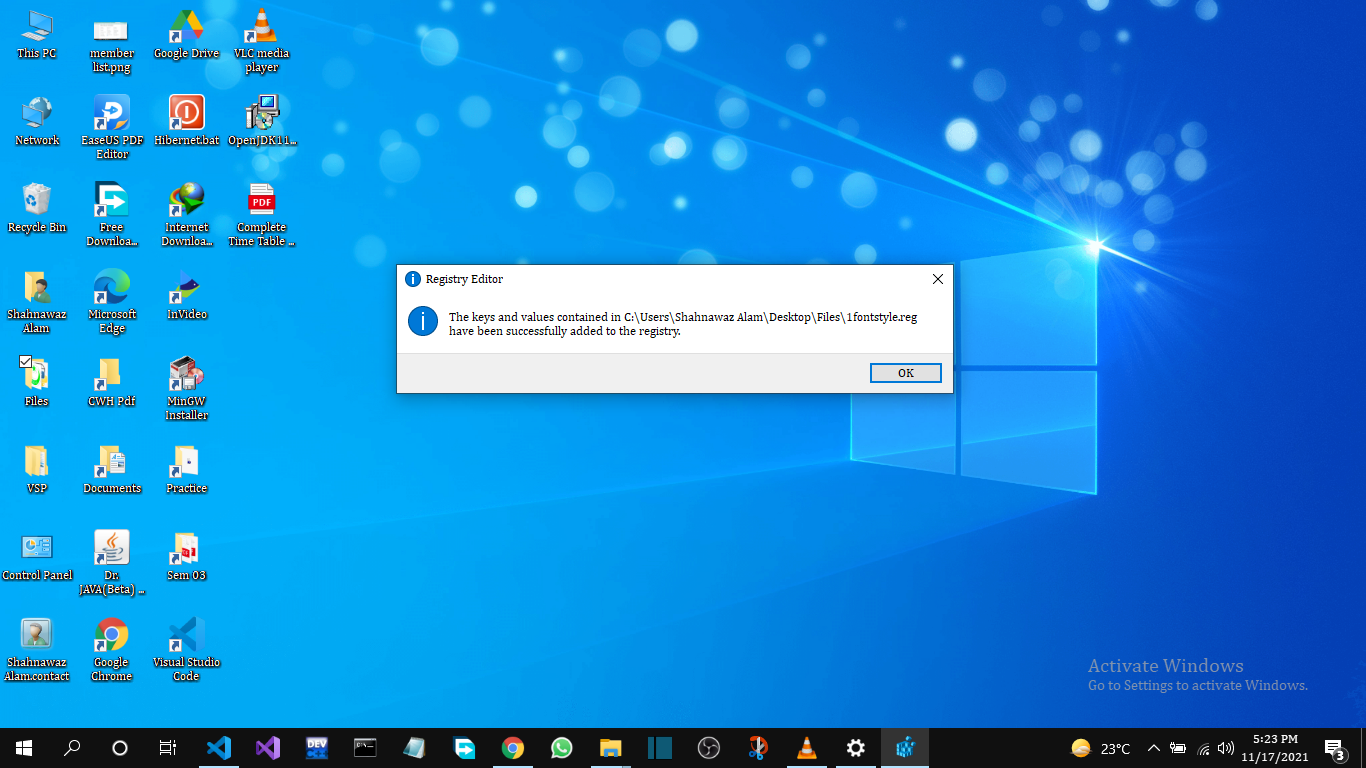Open File Explorer from the taskbar
The width and height of the screenshot is (1366, 768).
pos(610,748)
